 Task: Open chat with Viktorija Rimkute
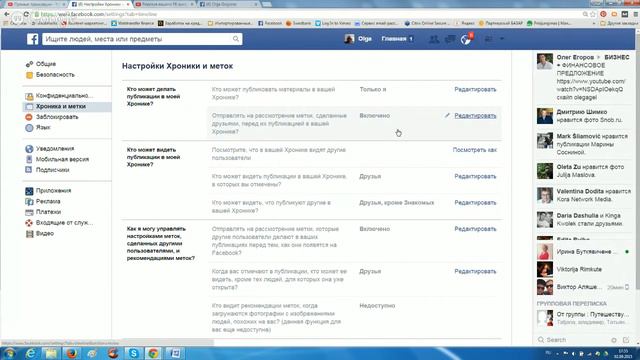point(583,269)
